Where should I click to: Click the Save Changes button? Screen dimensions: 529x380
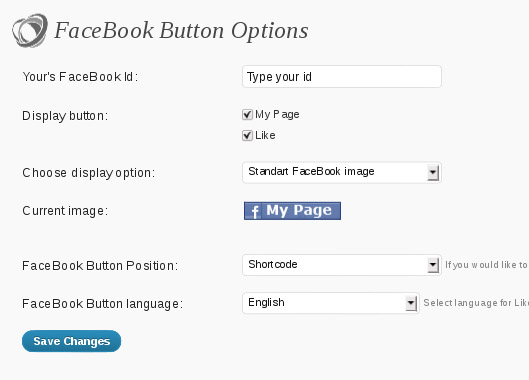coord(72,341)
